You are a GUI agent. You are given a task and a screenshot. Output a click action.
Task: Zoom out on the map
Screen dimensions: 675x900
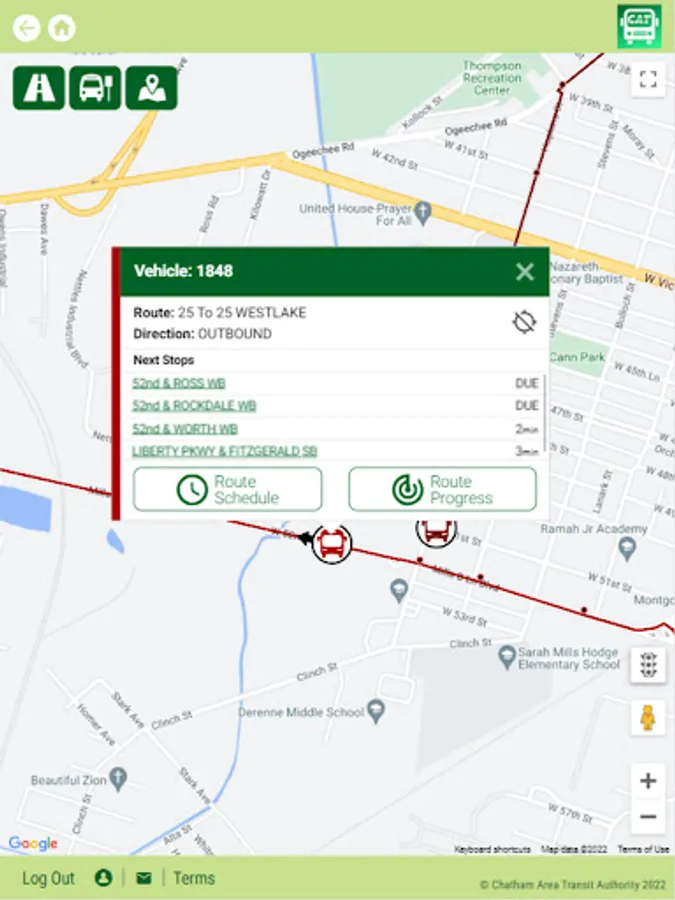648,816
